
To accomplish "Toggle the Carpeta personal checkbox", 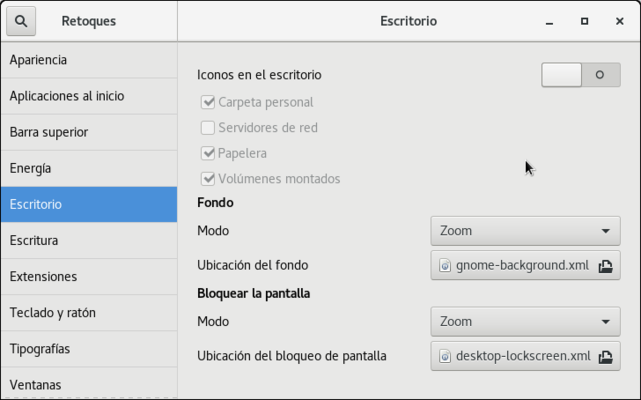I will (208, 102).
